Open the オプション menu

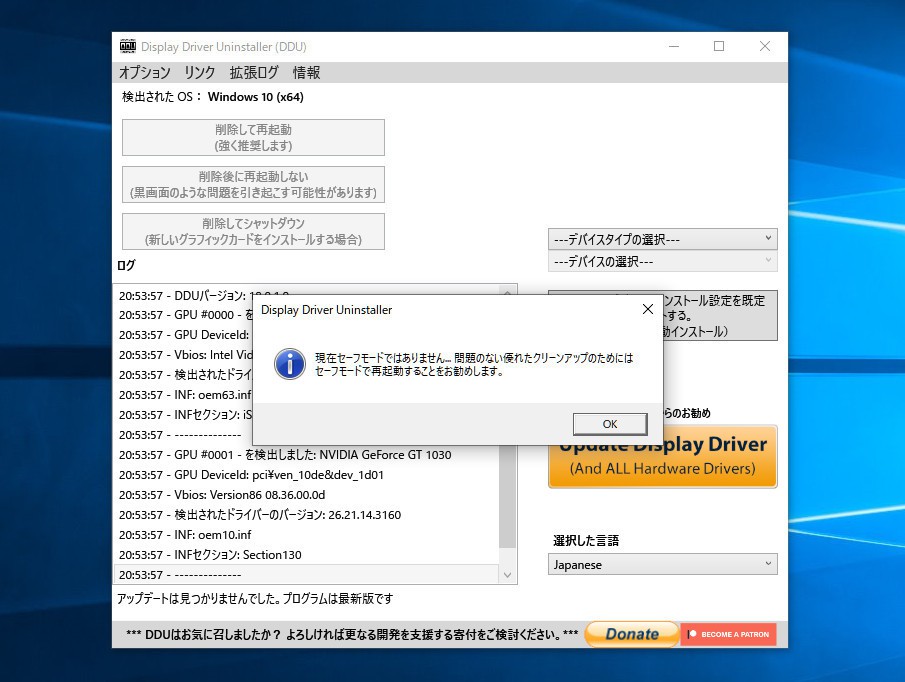[x=144, y=73]
